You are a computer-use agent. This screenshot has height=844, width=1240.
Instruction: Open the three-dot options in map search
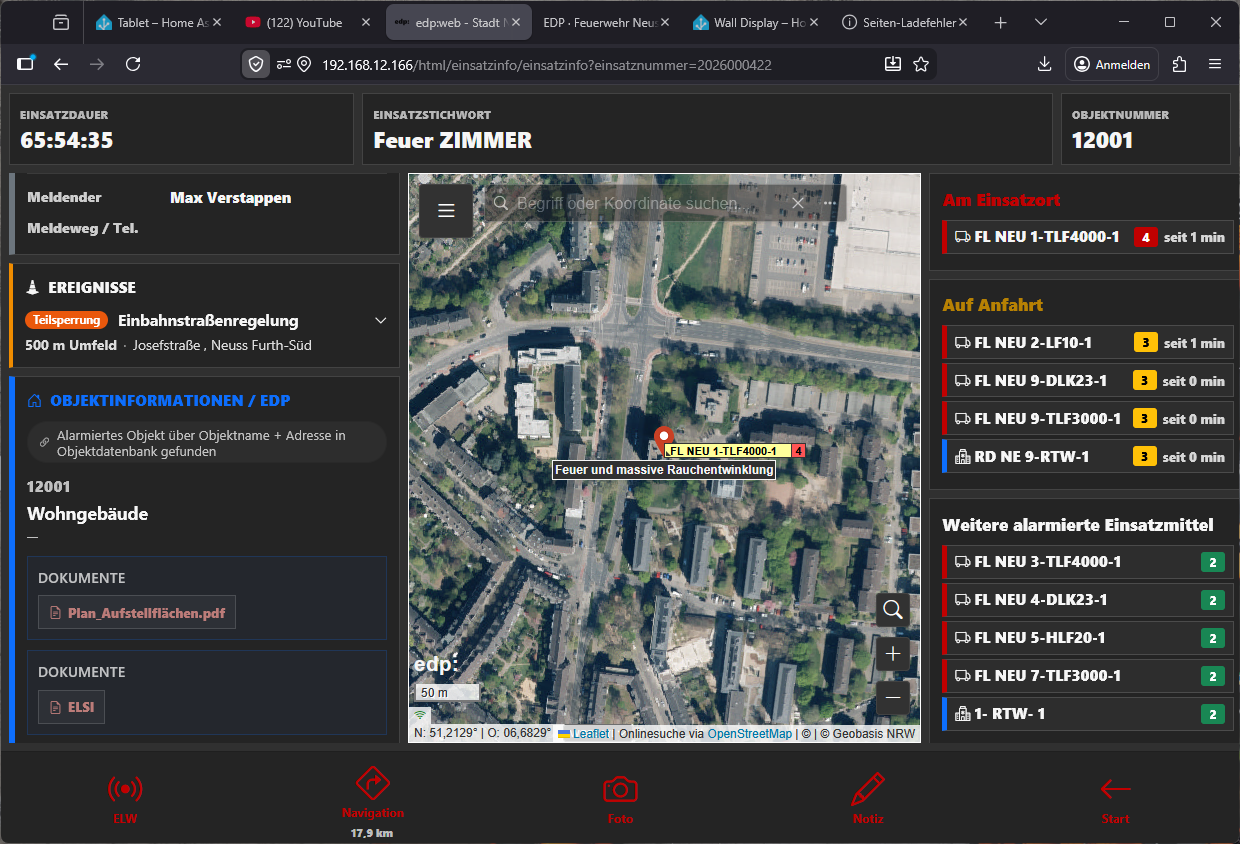click(829, 204)
